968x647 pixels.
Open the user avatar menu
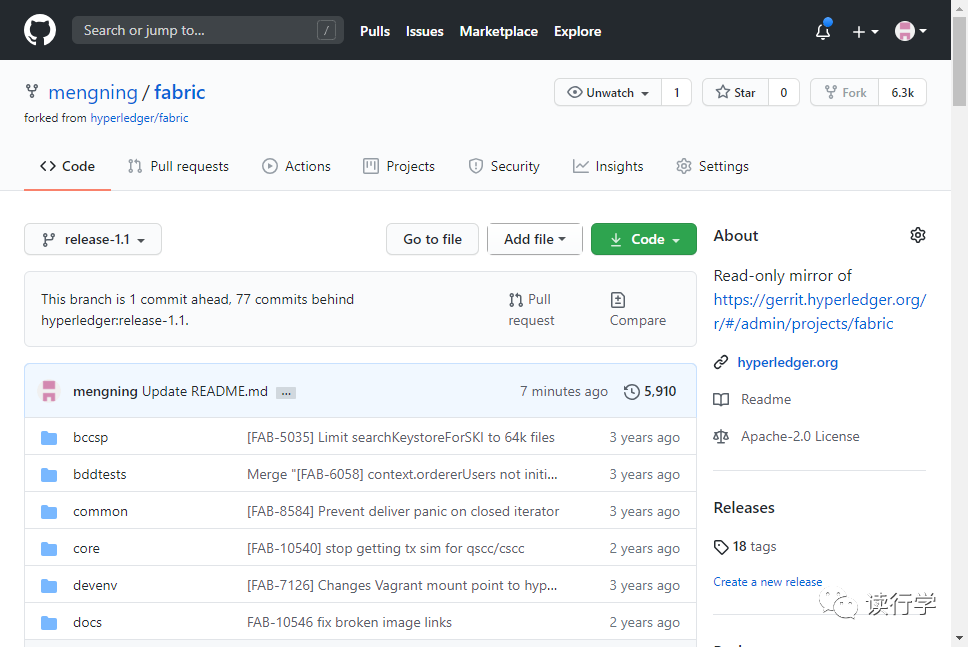(911, 30)
